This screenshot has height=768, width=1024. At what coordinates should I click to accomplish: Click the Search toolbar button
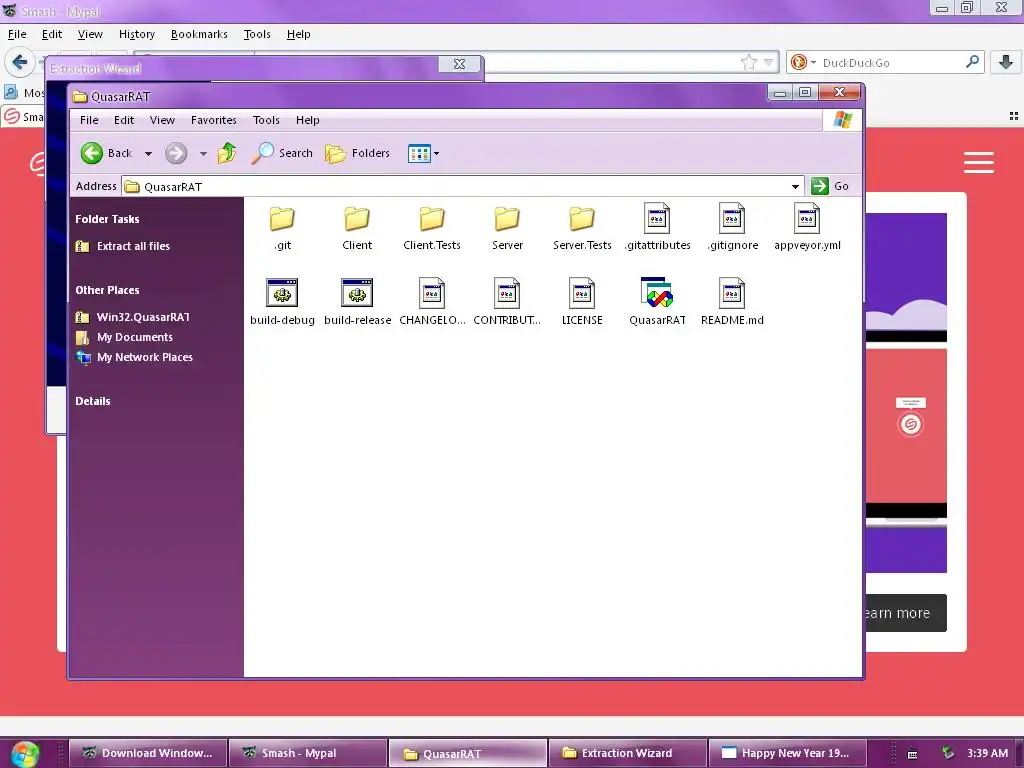pos(282,153)
